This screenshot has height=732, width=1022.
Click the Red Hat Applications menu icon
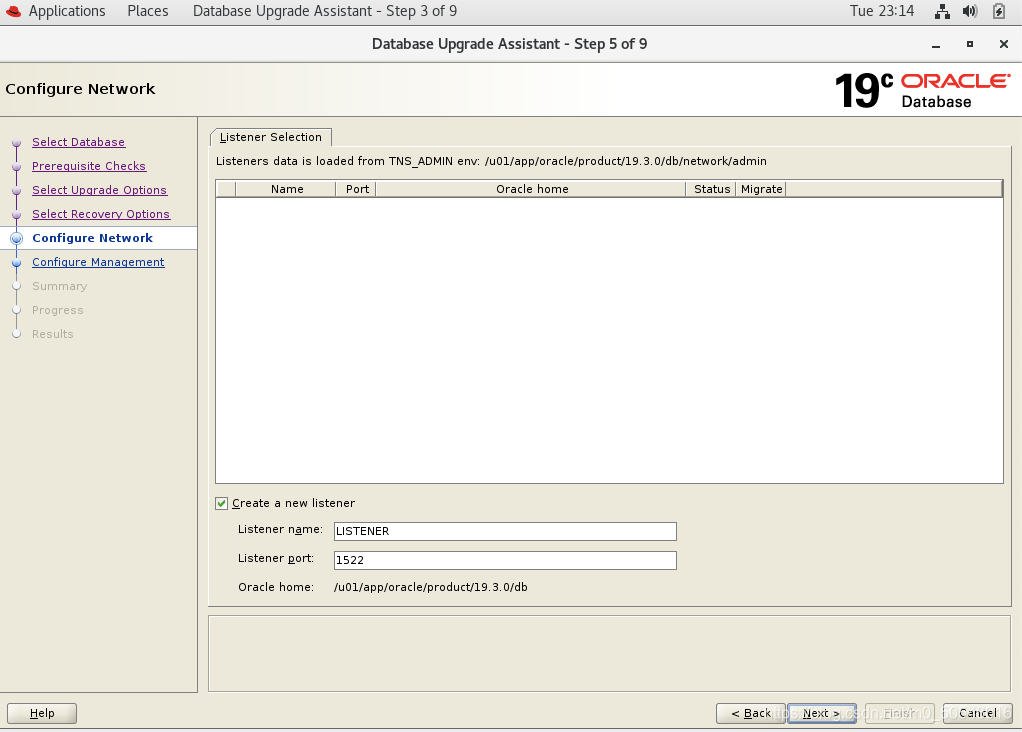click(x=13, y=11)
